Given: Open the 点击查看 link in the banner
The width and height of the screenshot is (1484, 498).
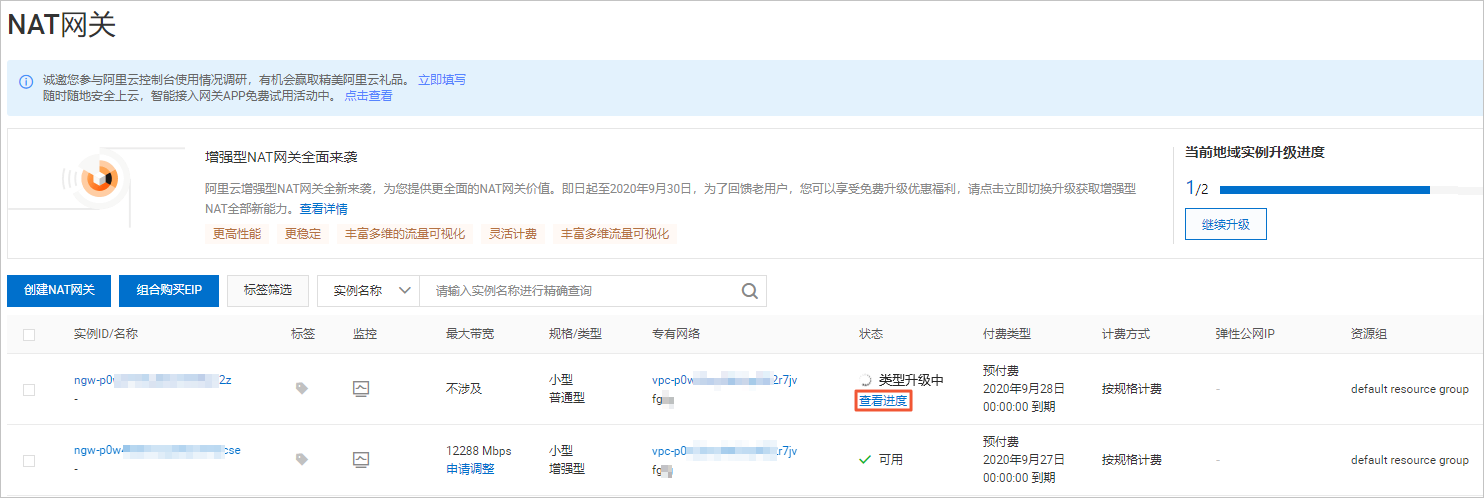Looking at the screenshot, I should (369, 96).
